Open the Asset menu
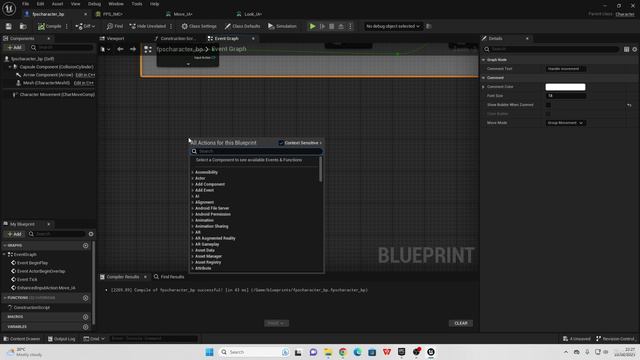640x360 pixels. pyautogui.click(x=57, y=4)
